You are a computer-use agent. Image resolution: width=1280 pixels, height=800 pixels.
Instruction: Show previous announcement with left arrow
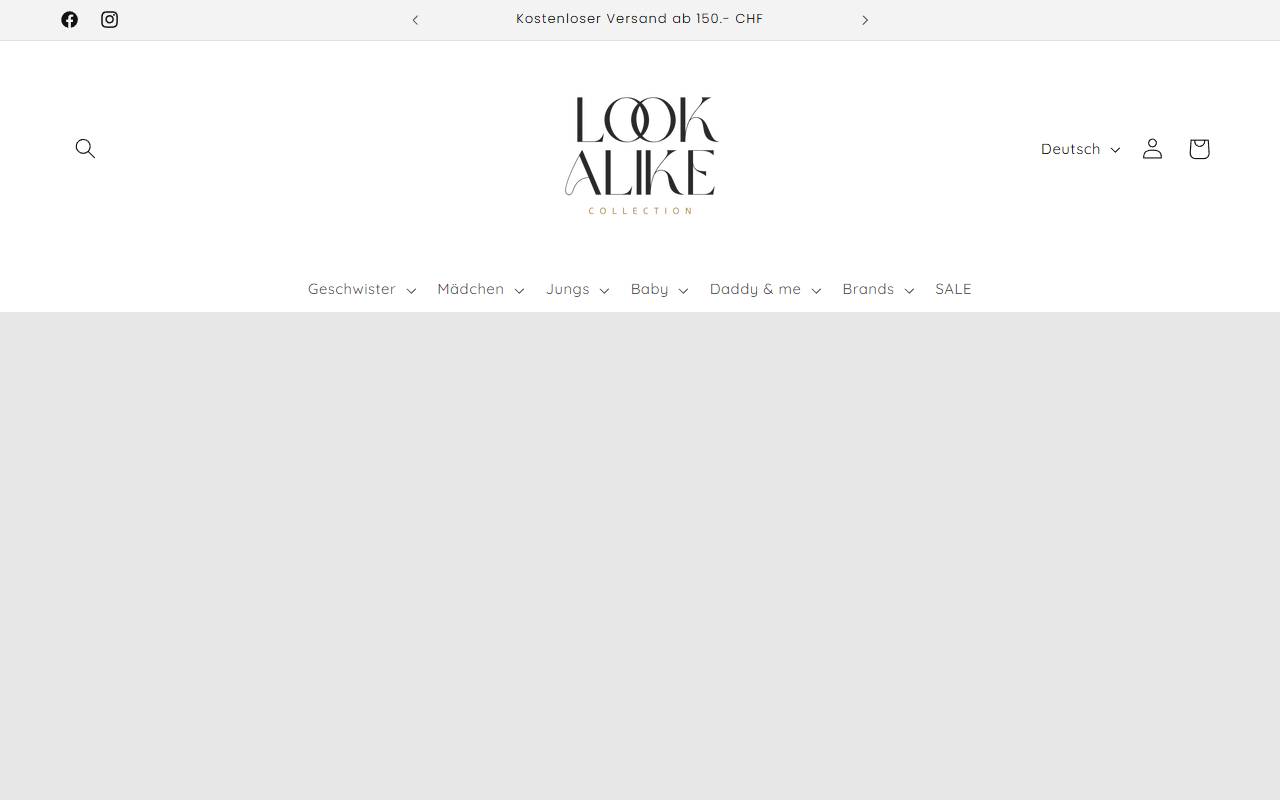pyautogui.click(x=415, y=20)
